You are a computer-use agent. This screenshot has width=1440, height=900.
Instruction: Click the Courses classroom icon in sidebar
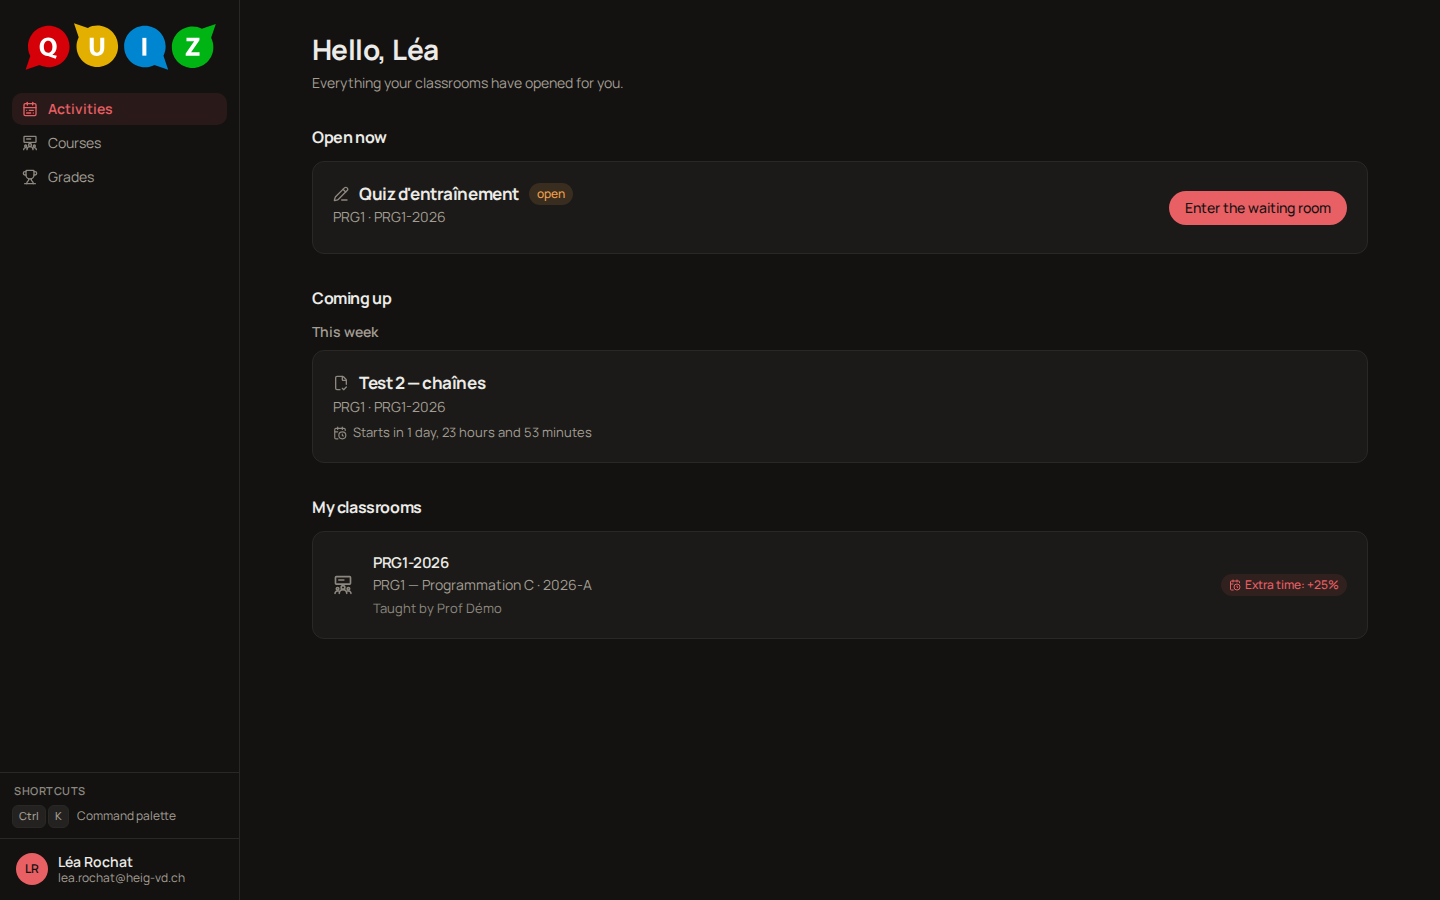(30, 143)
